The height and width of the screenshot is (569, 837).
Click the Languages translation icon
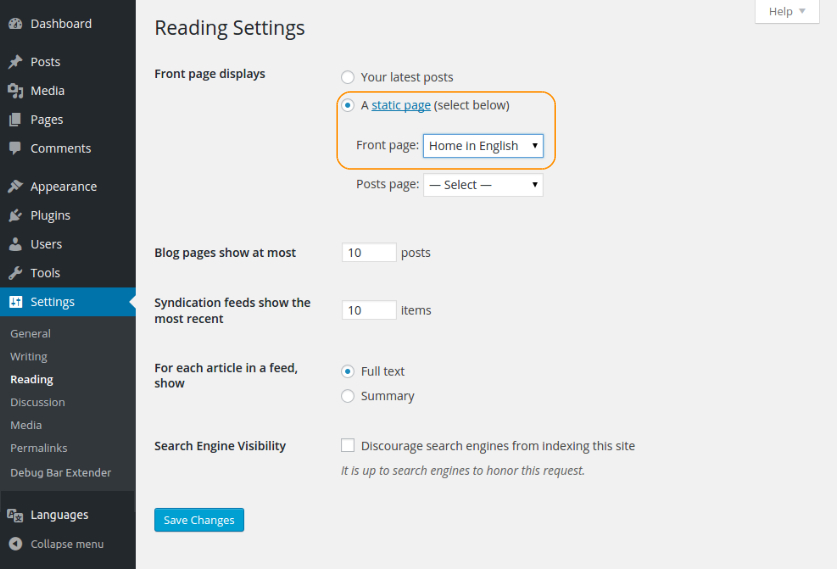(x=15, y=515)
